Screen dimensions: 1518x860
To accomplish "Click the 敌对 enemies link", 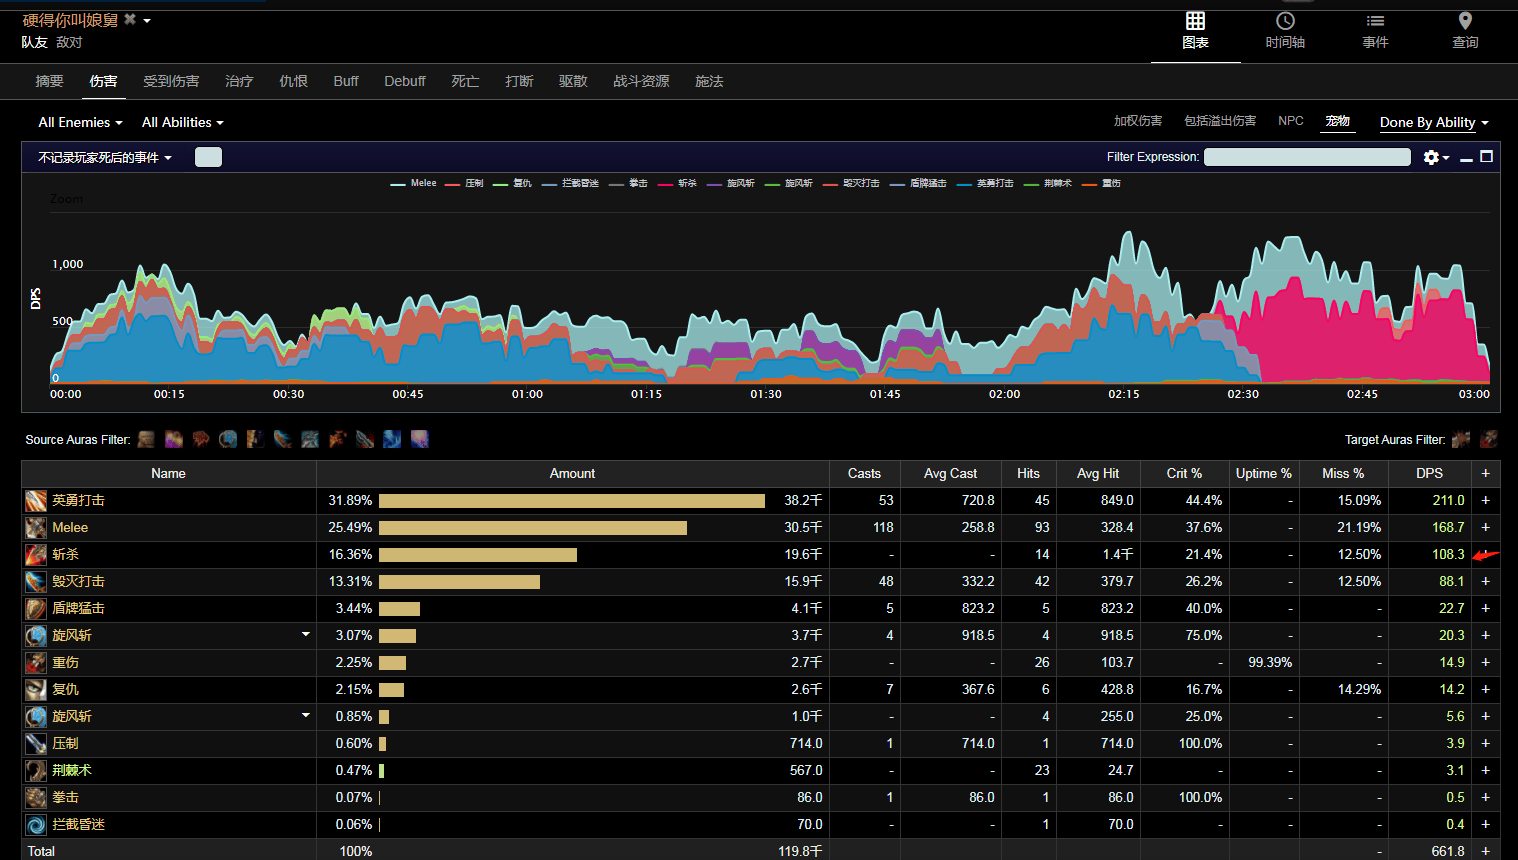I will [x=69, y=42].
